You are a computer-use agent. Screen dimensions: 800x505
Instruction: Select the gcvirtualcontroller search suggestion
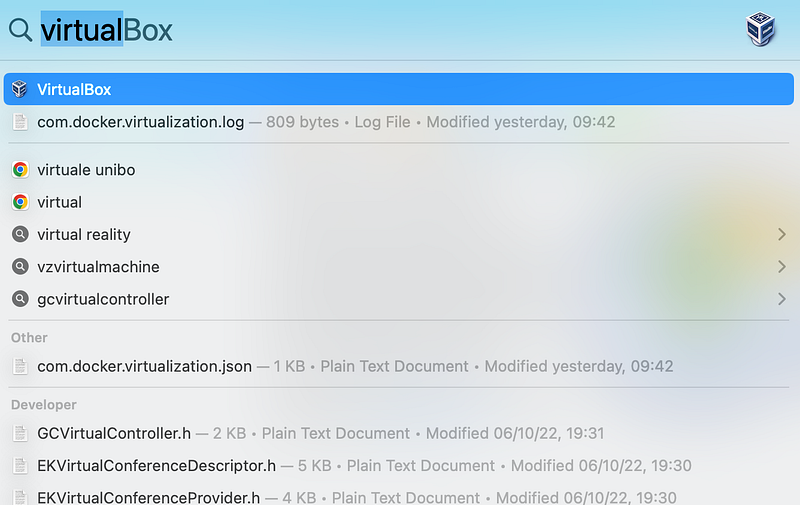pyautogui.click(x=398, y=299)
